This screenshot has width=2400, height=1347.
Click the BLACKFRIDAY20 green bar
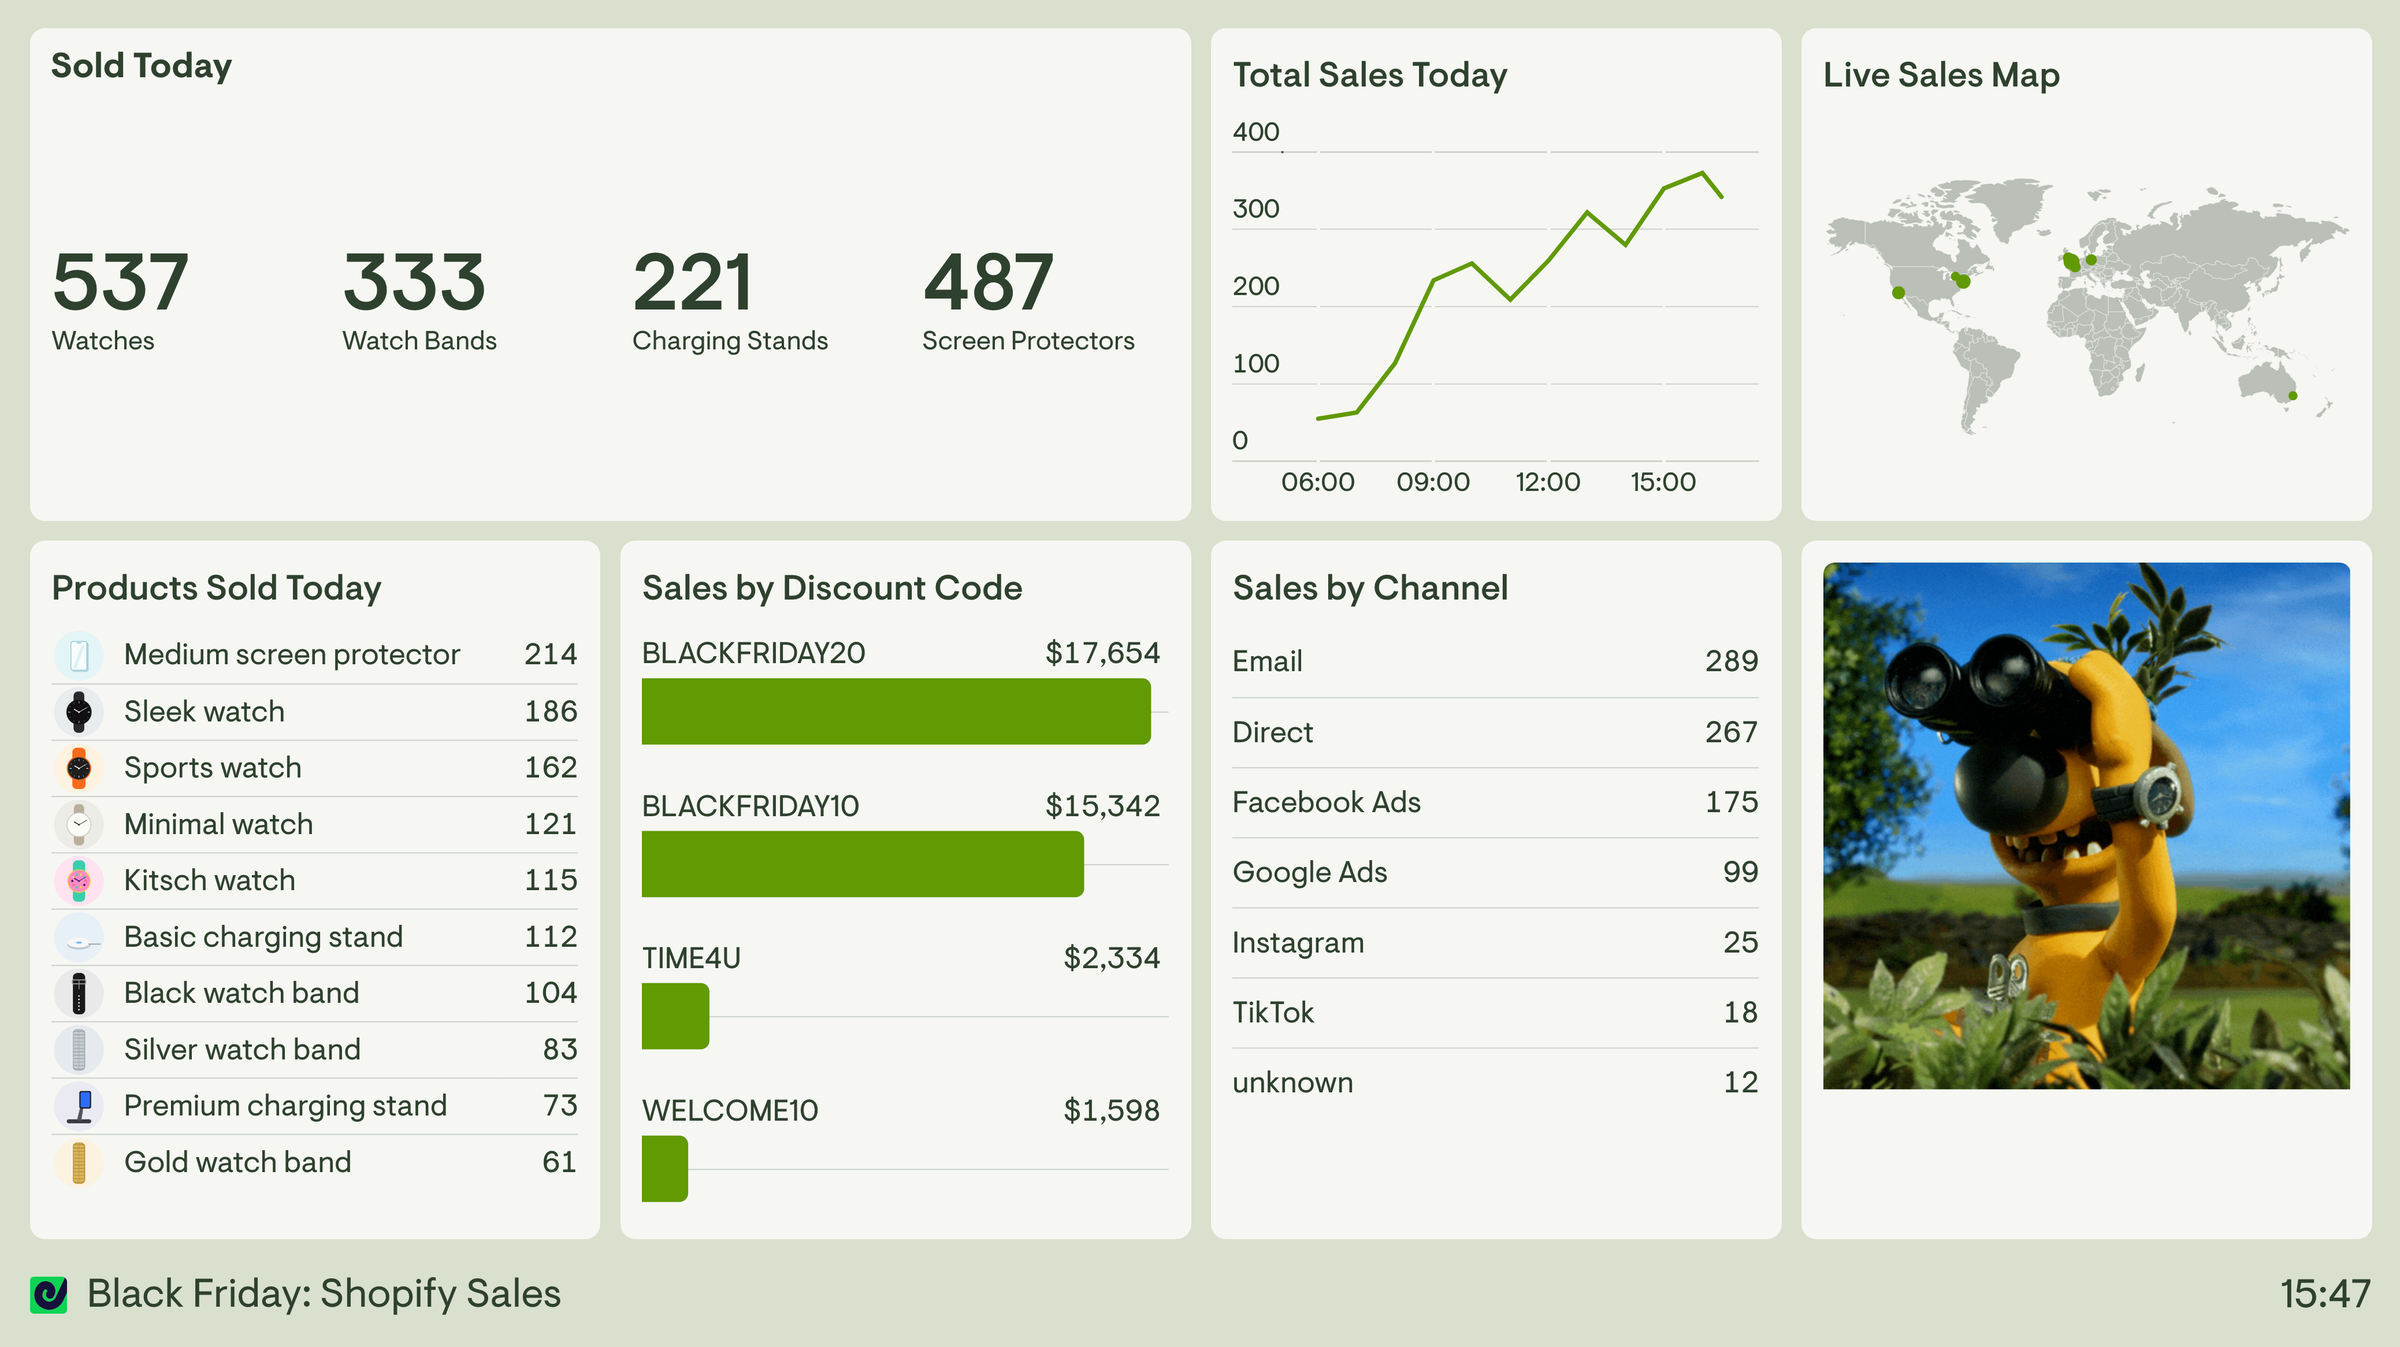pyautogui.click(x=896, y=711)
